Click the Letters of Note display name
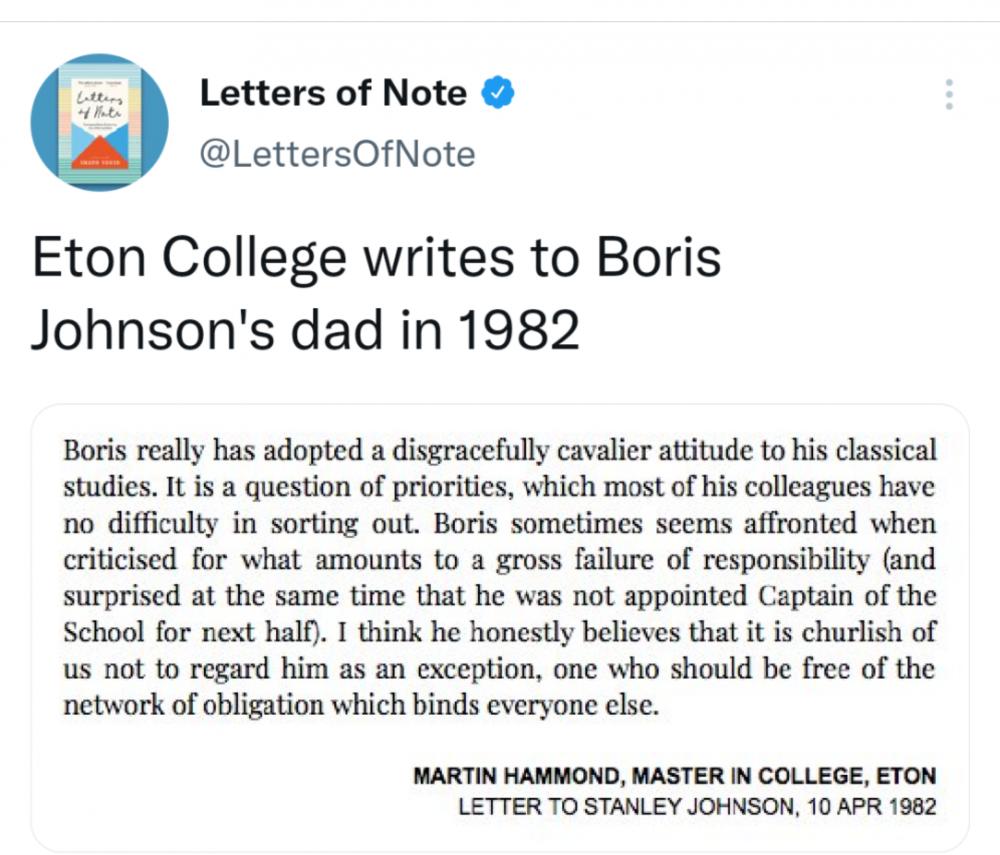This screenshot has width=1000, height=855. pos(333,93)
